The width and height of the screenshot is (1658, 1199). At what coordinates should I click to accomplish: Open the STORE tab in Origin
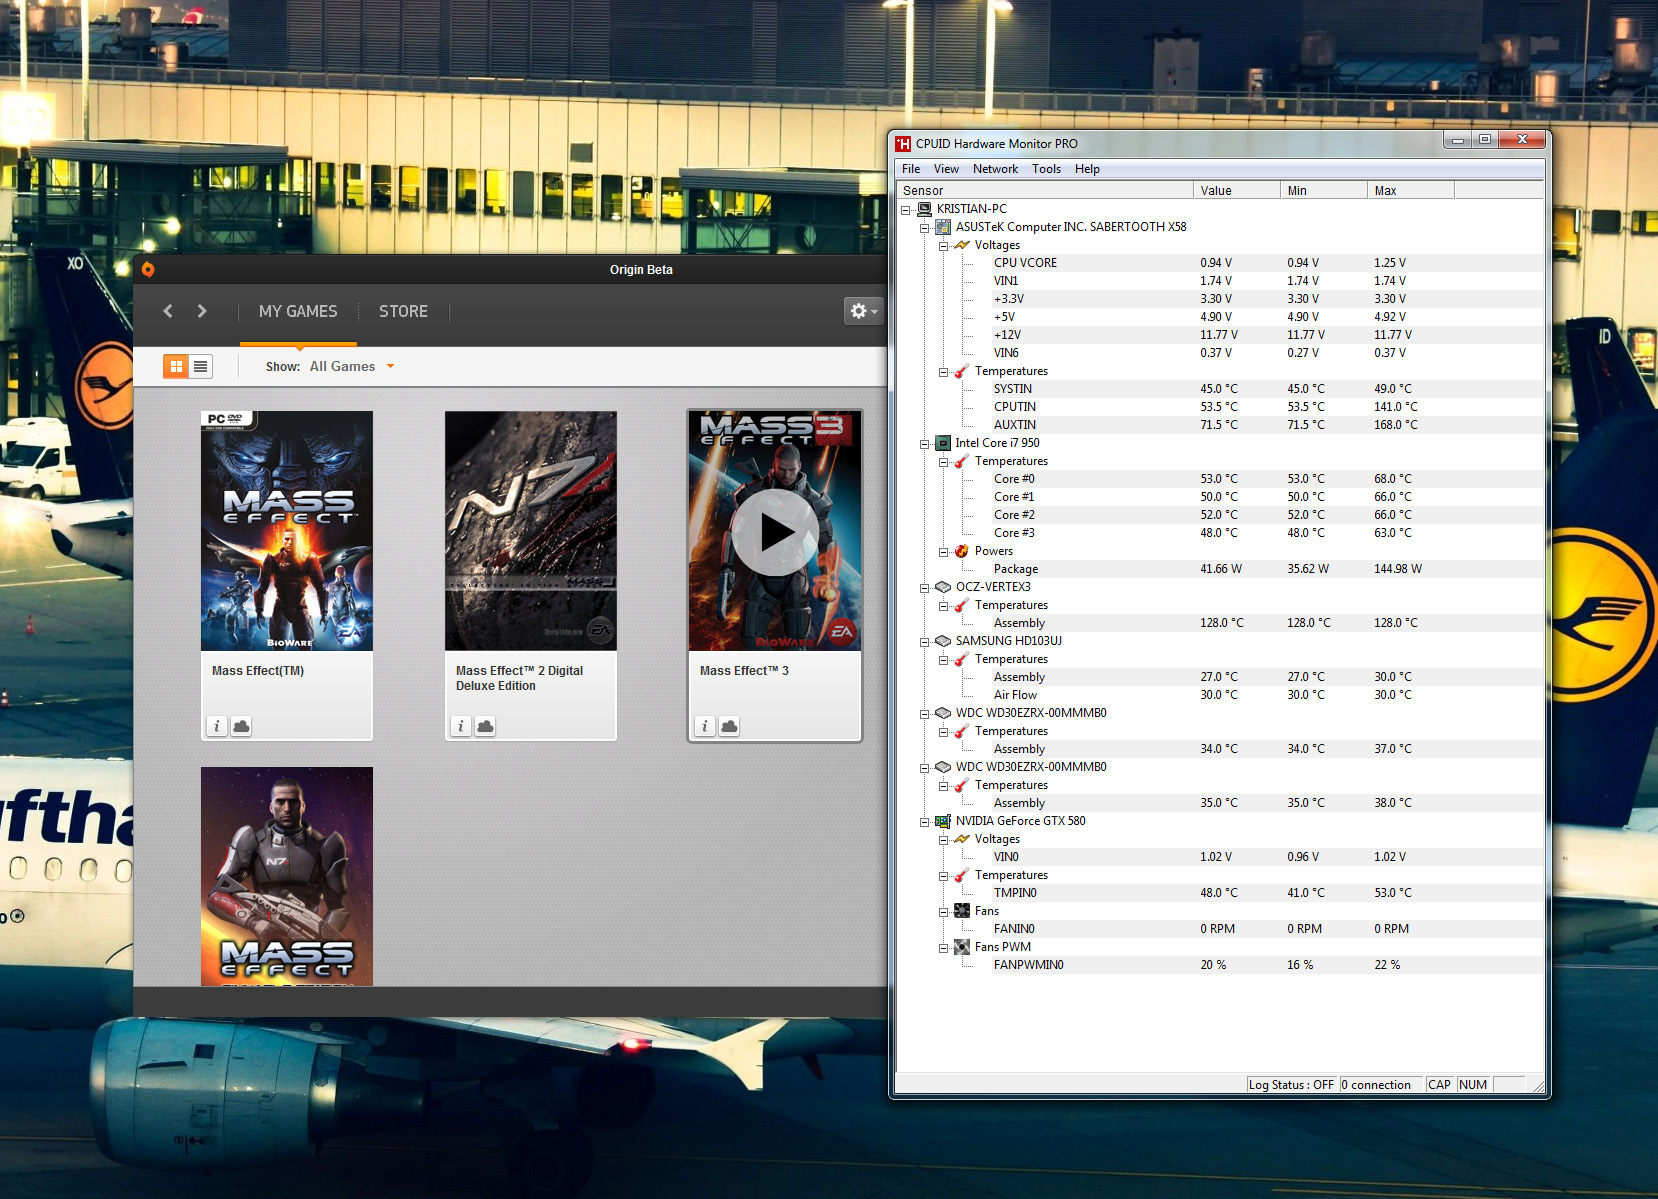(403, 311)
